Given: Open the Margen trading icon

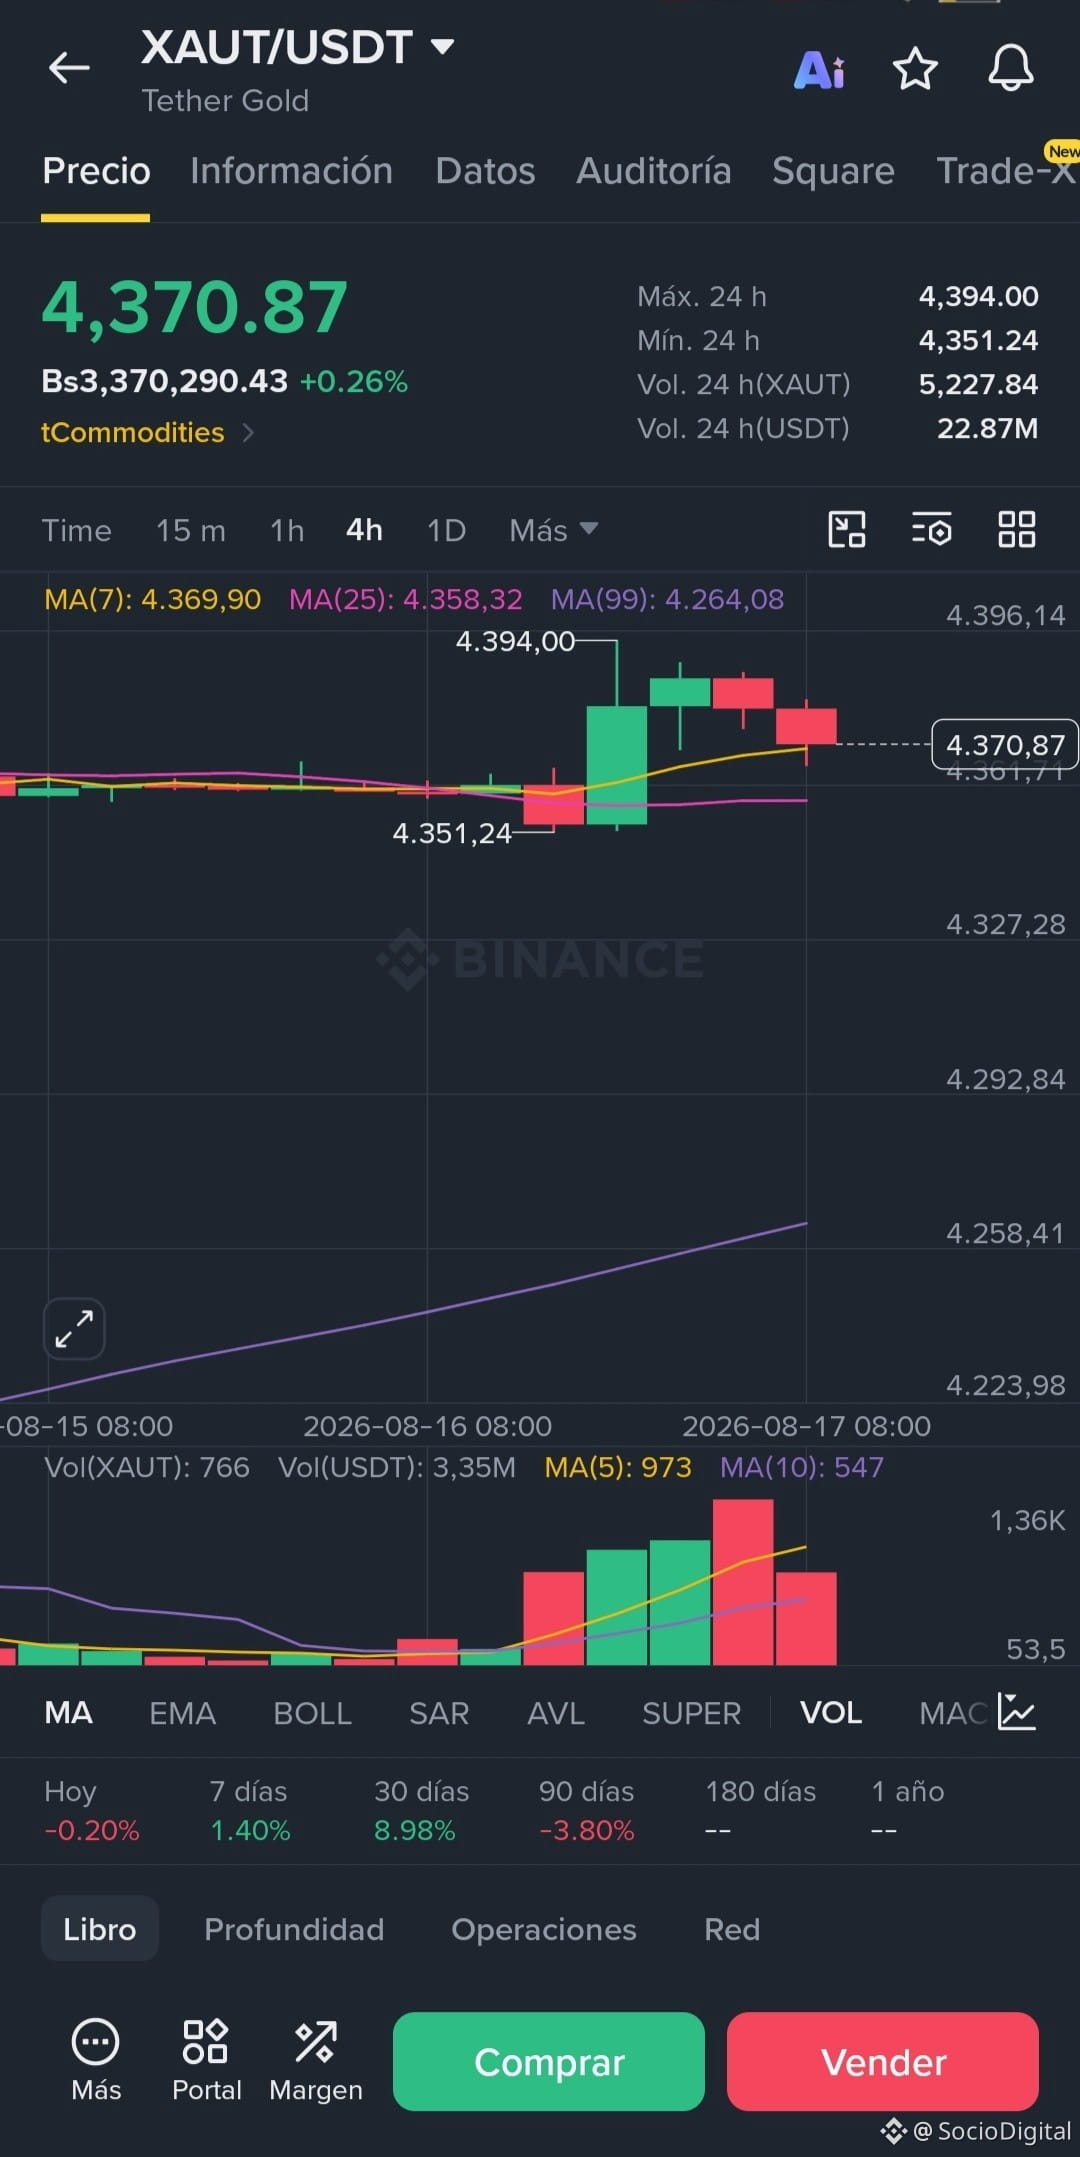Looking at the screenshot, I should tap(316, 2061).
